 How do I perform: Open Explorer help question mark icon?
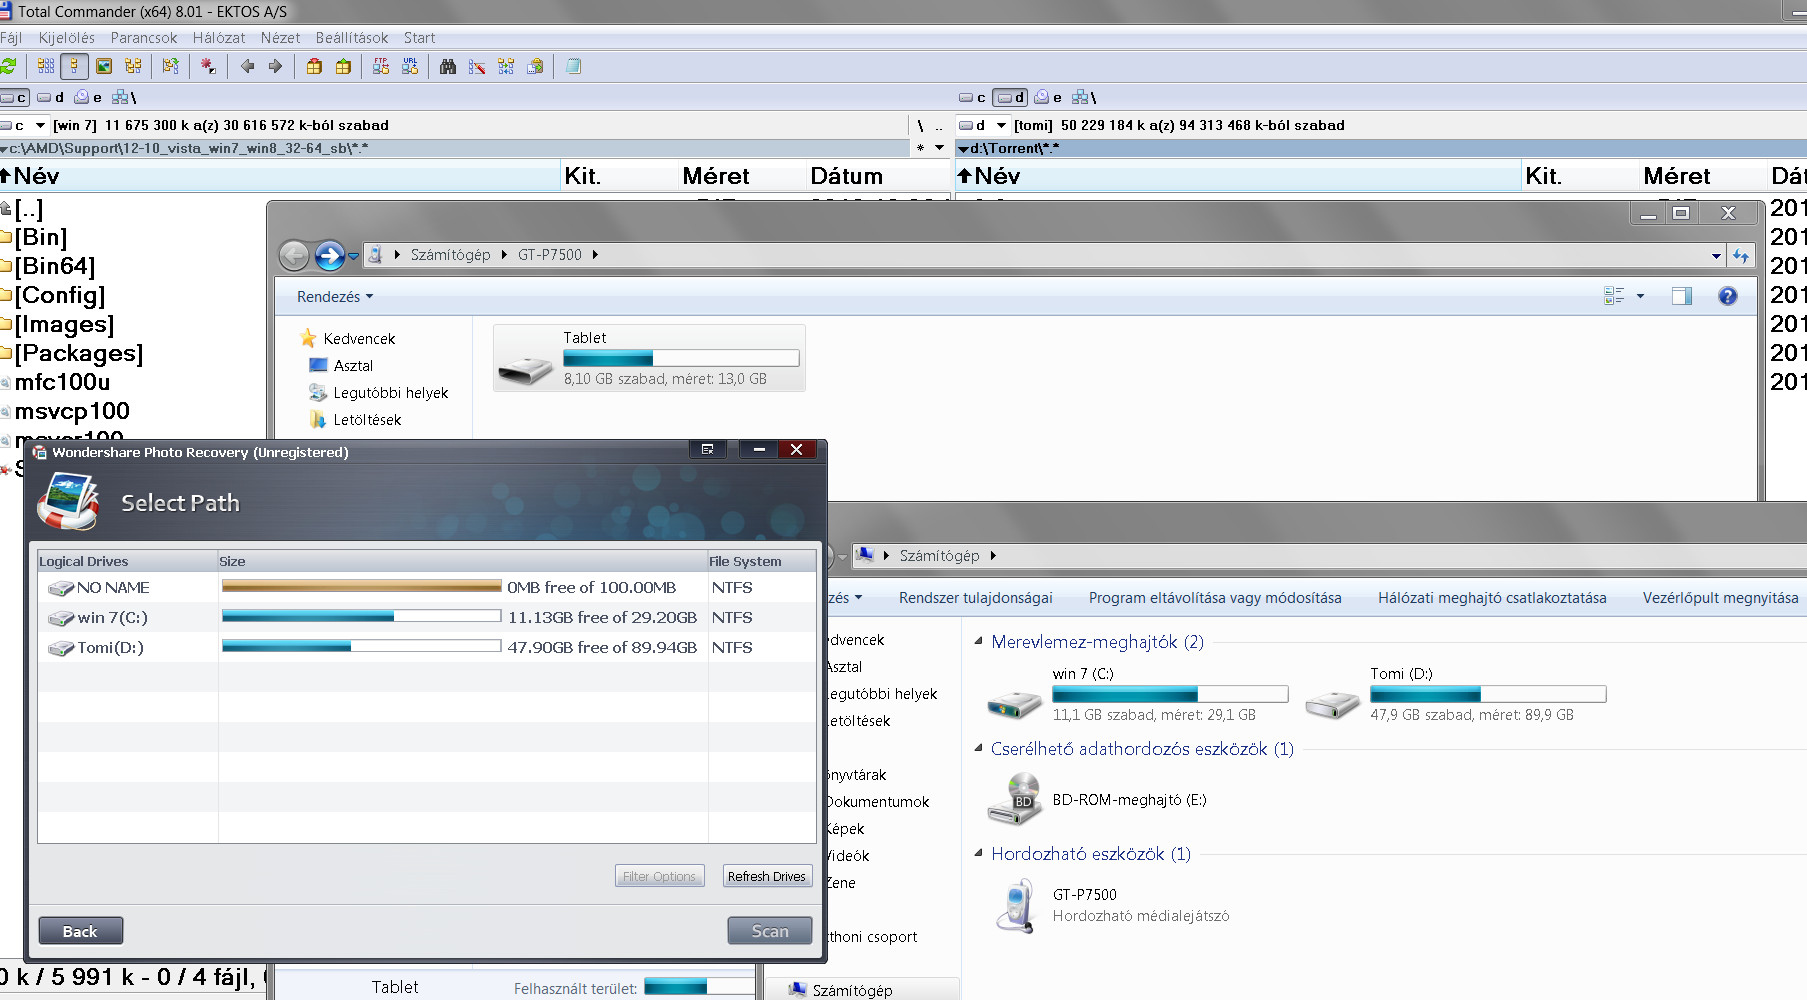pos(1728,296)
